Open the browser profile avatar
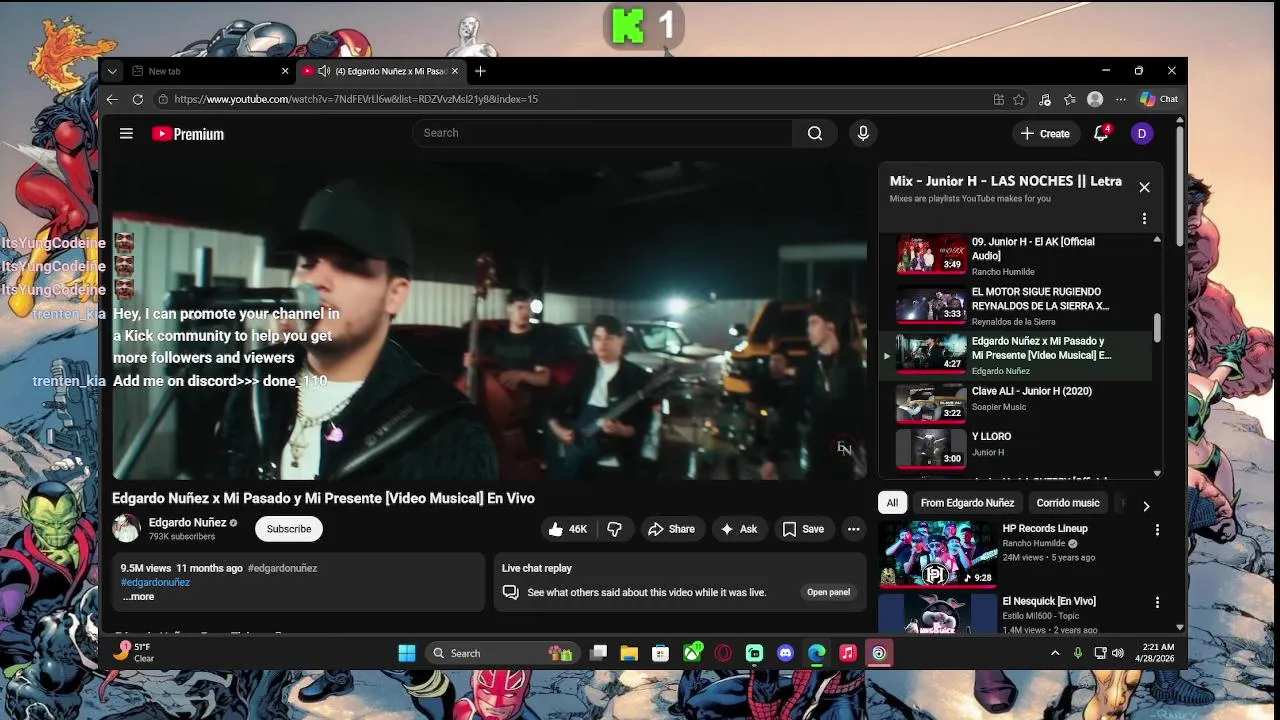 point(1095,99)
